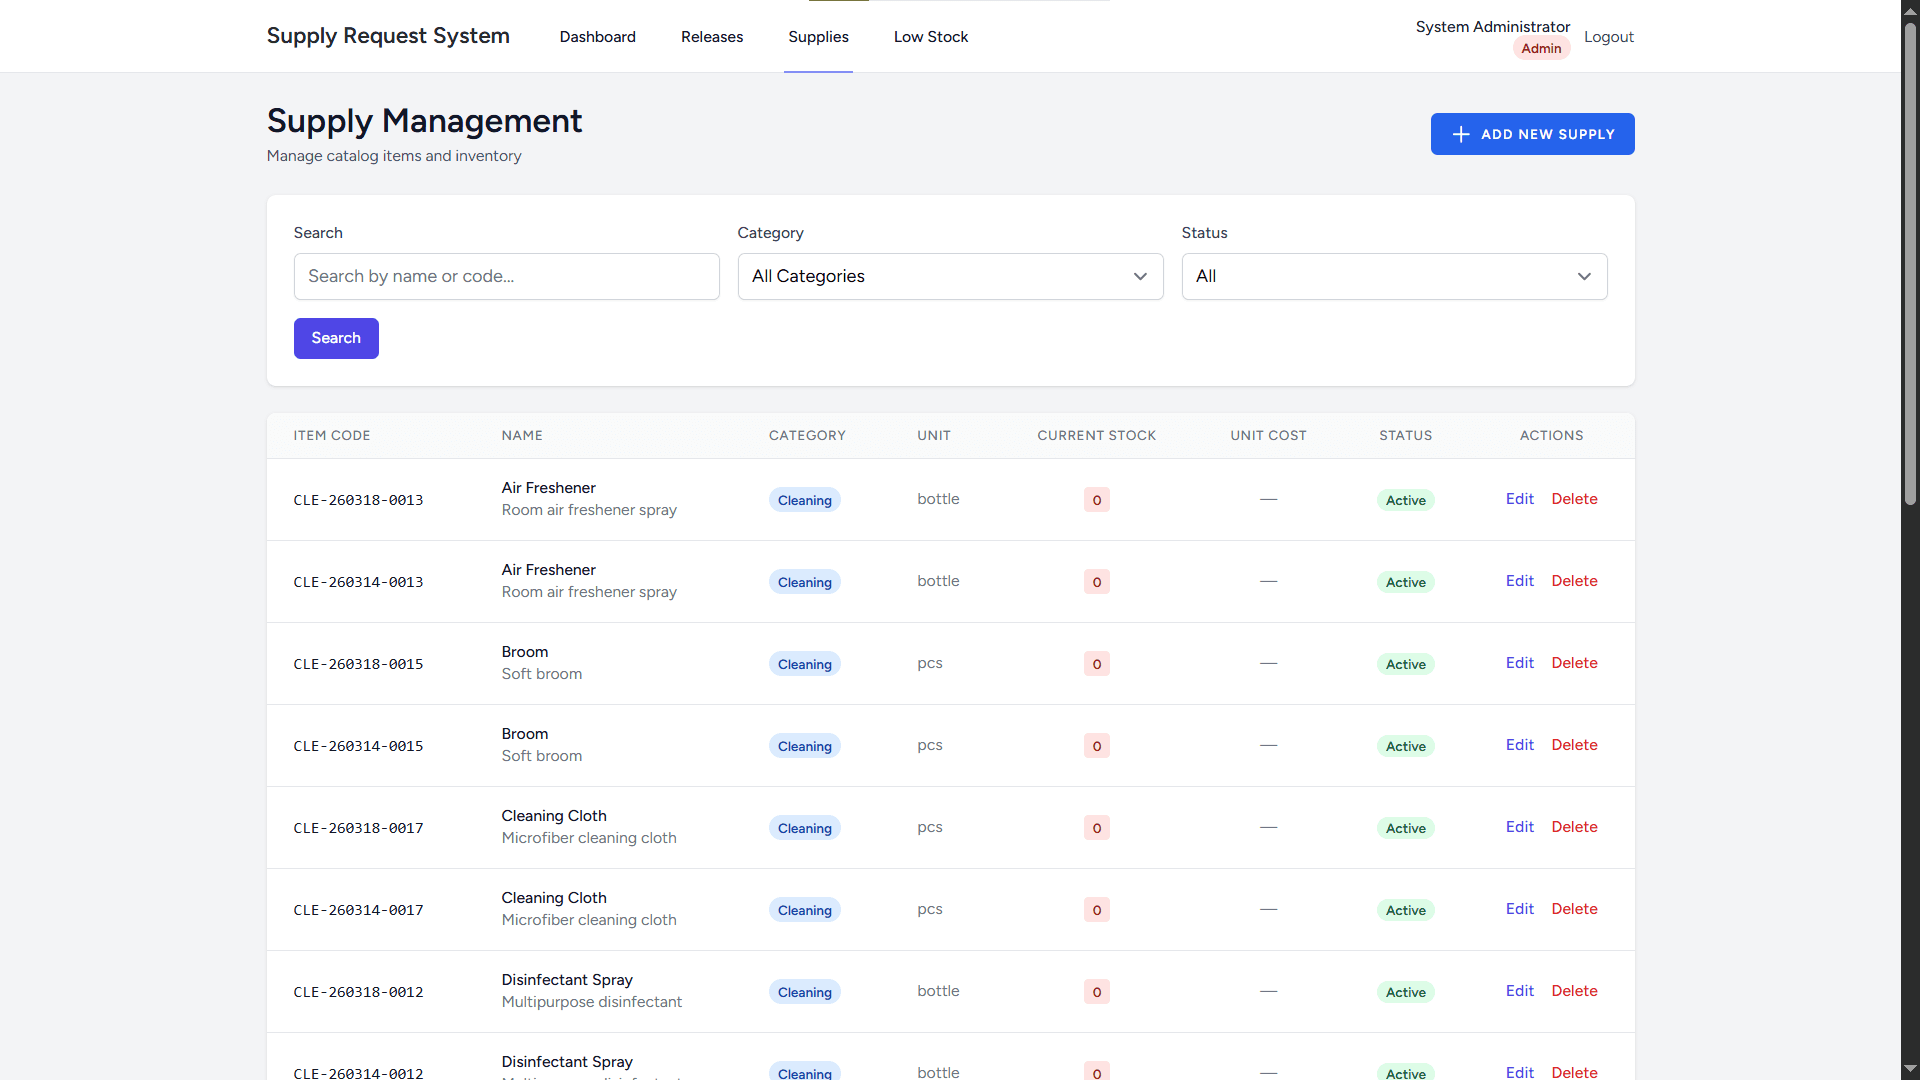
Task: Go to the Dashboard tab
Action: click(x=597, y=37)
